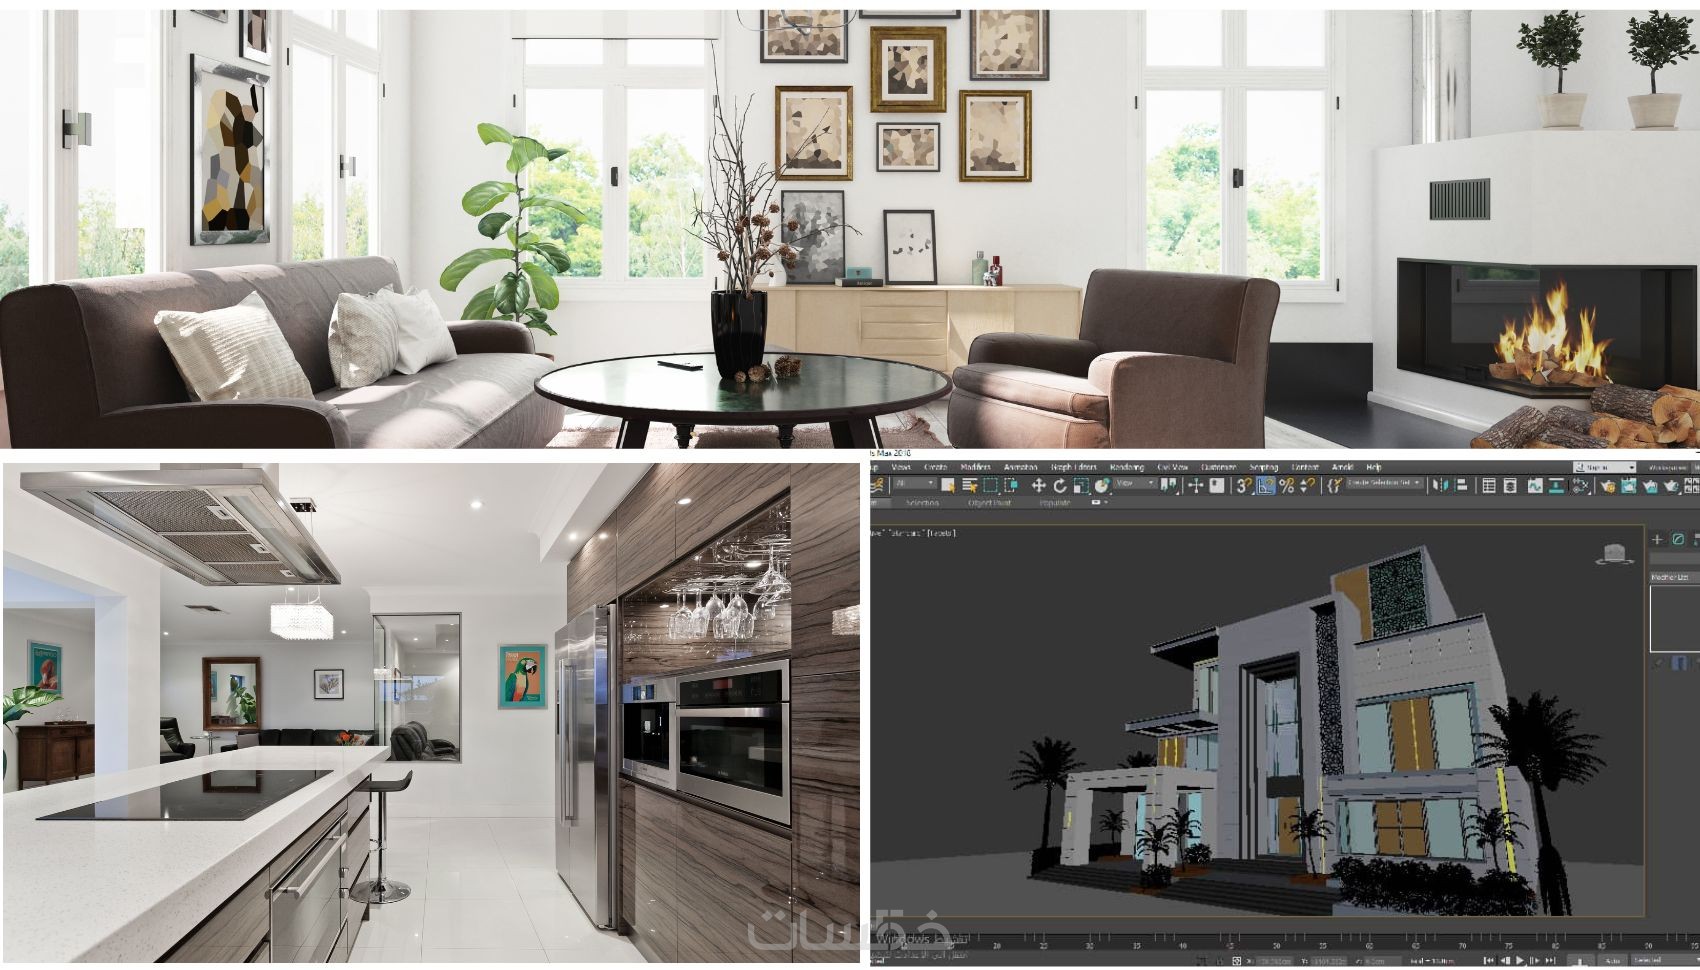Image resolution: width=1700 pixels, height=970 pixels.
Task: Pick the Select and Place tool
Action: [1102, 485]
